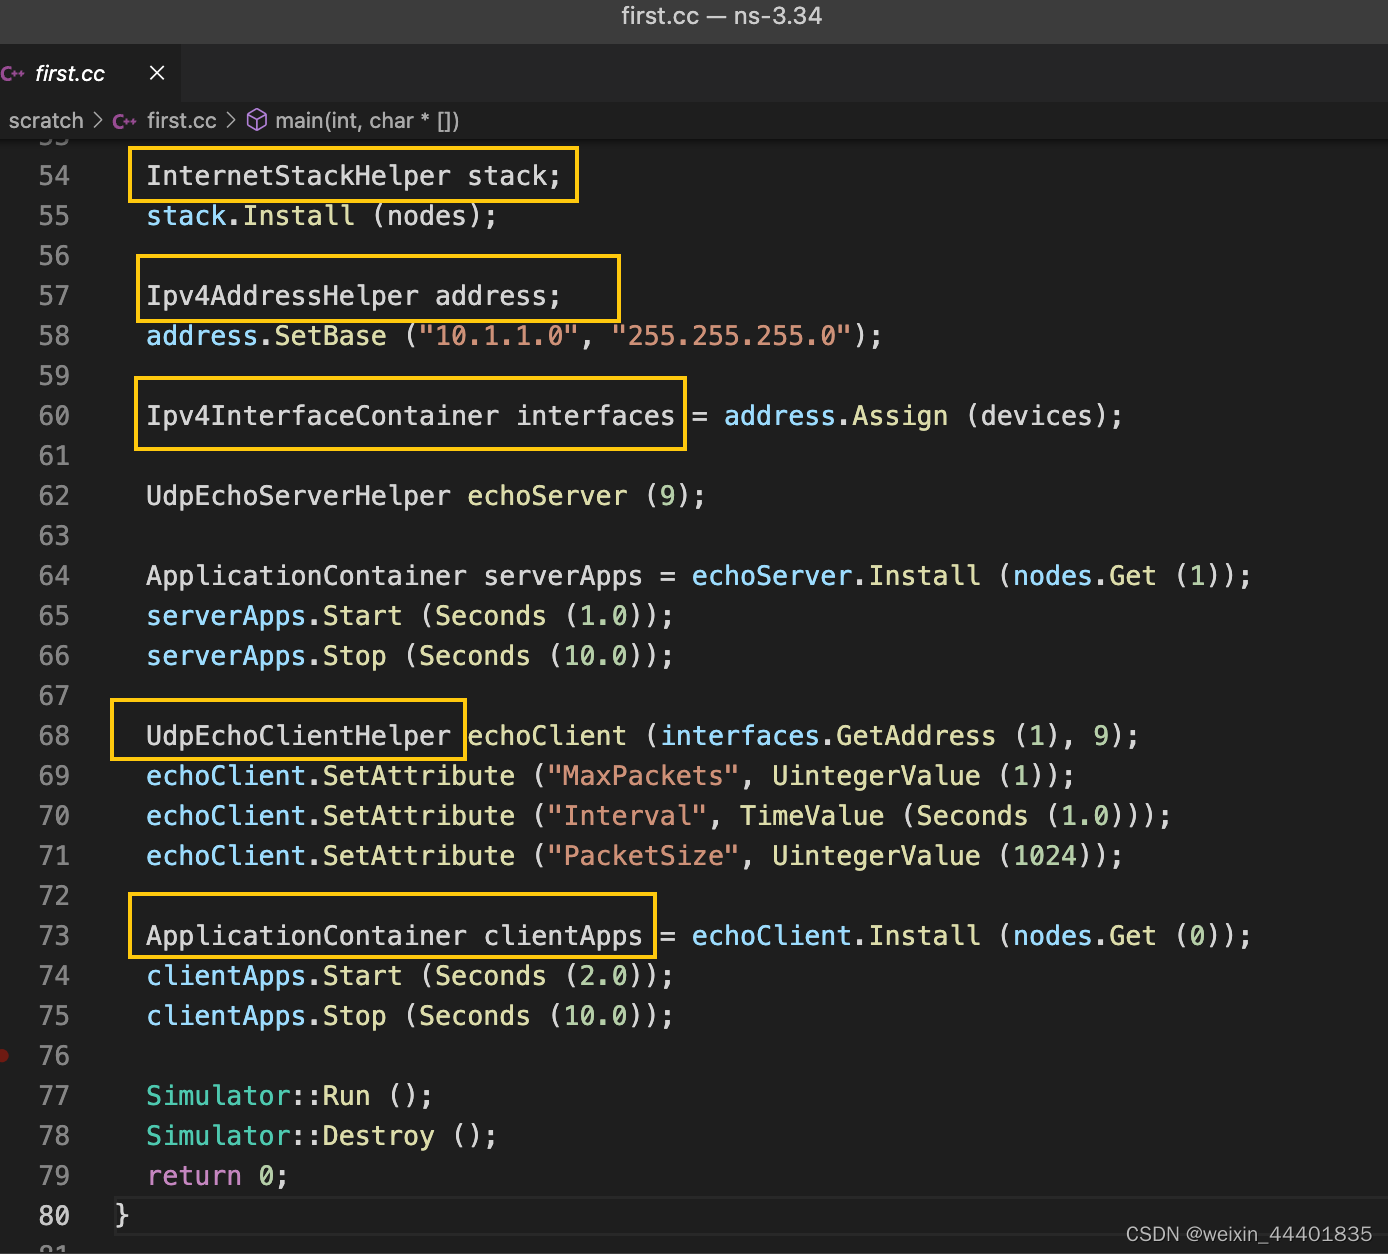
Task: Click the "PacketSize" string on line 71
Action: [644, 856]
